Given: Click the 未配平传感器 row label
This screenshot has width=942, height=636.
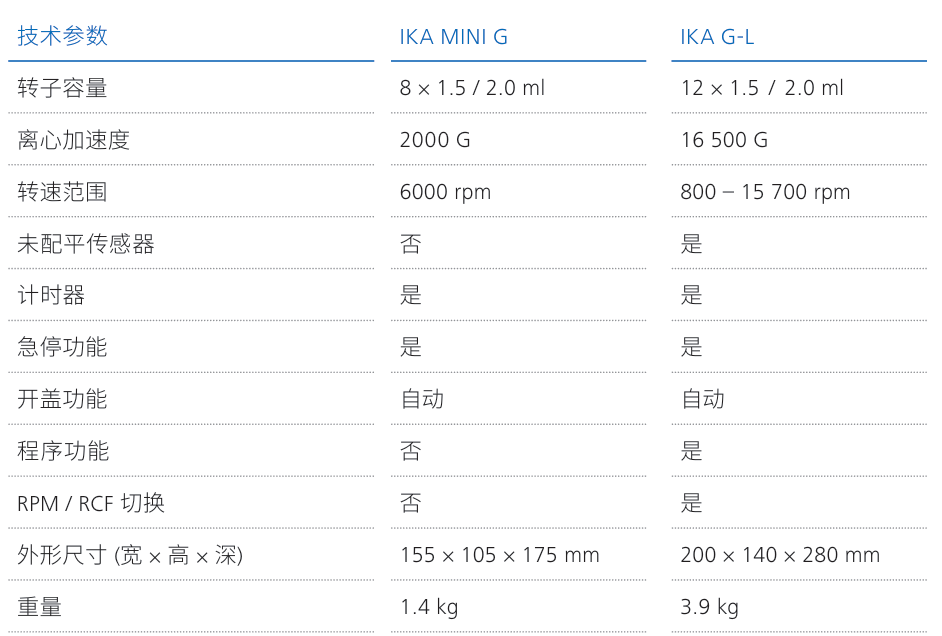Looking at the screenshot, I should click(x=85, y=244).
